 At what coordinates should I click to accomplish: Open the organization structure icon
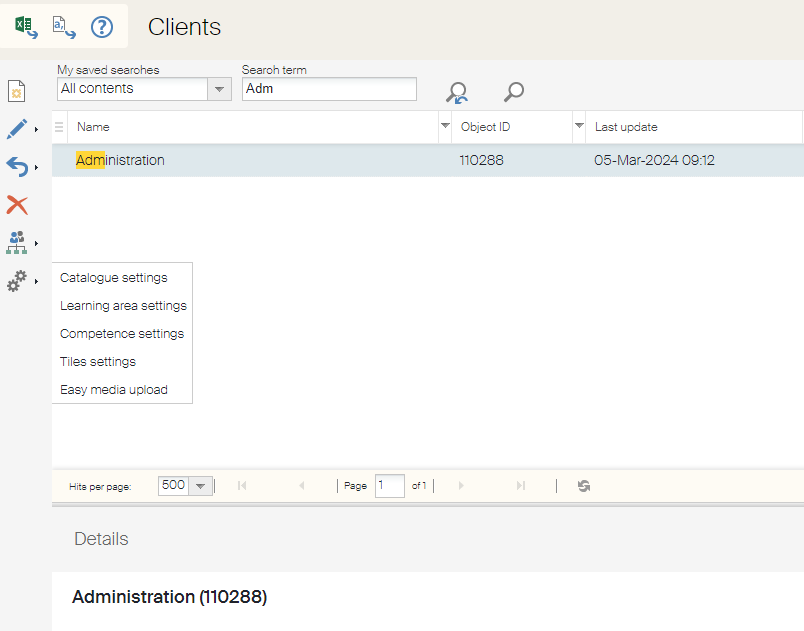(16, 243)
